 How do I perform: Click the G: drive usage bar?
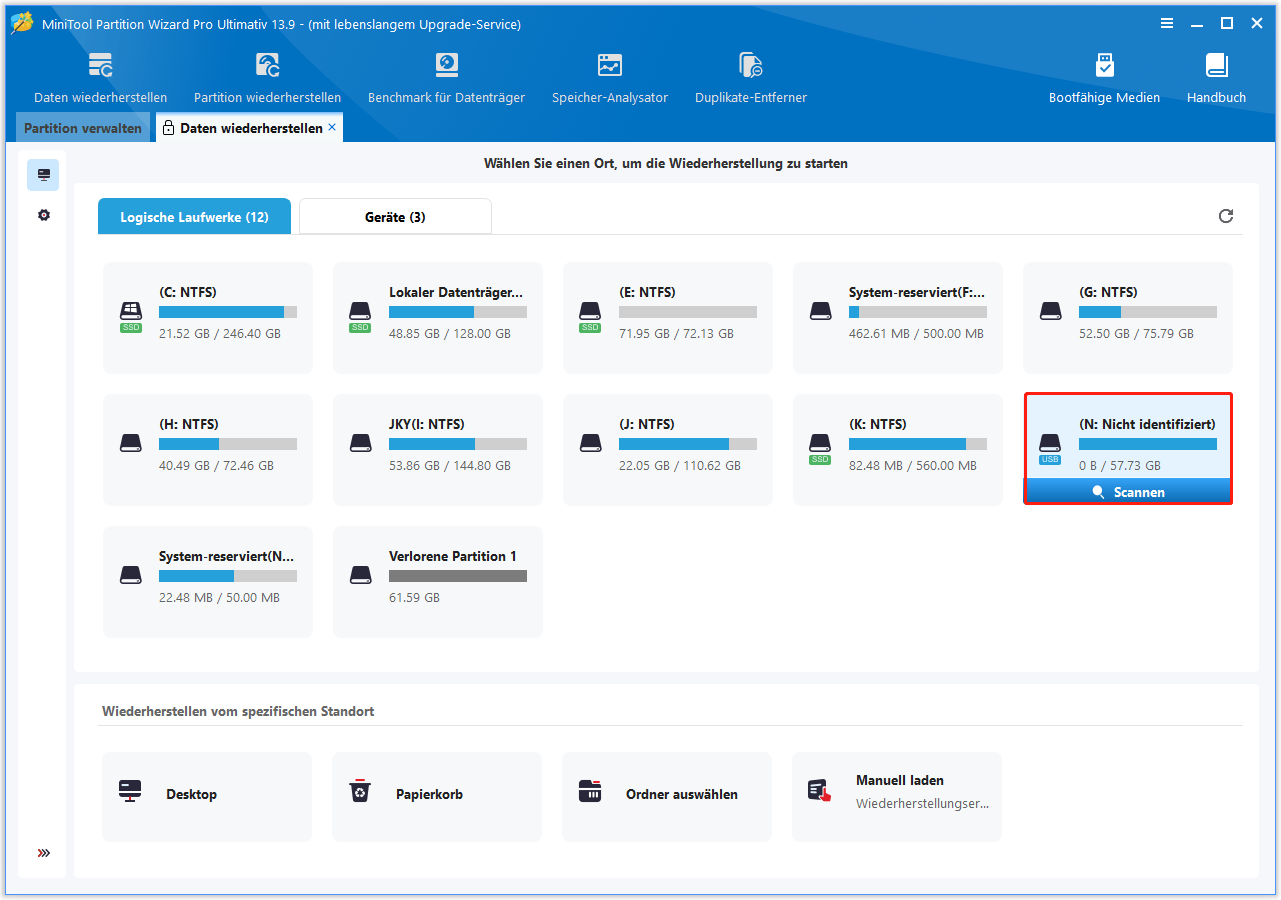click(1148, 312)
